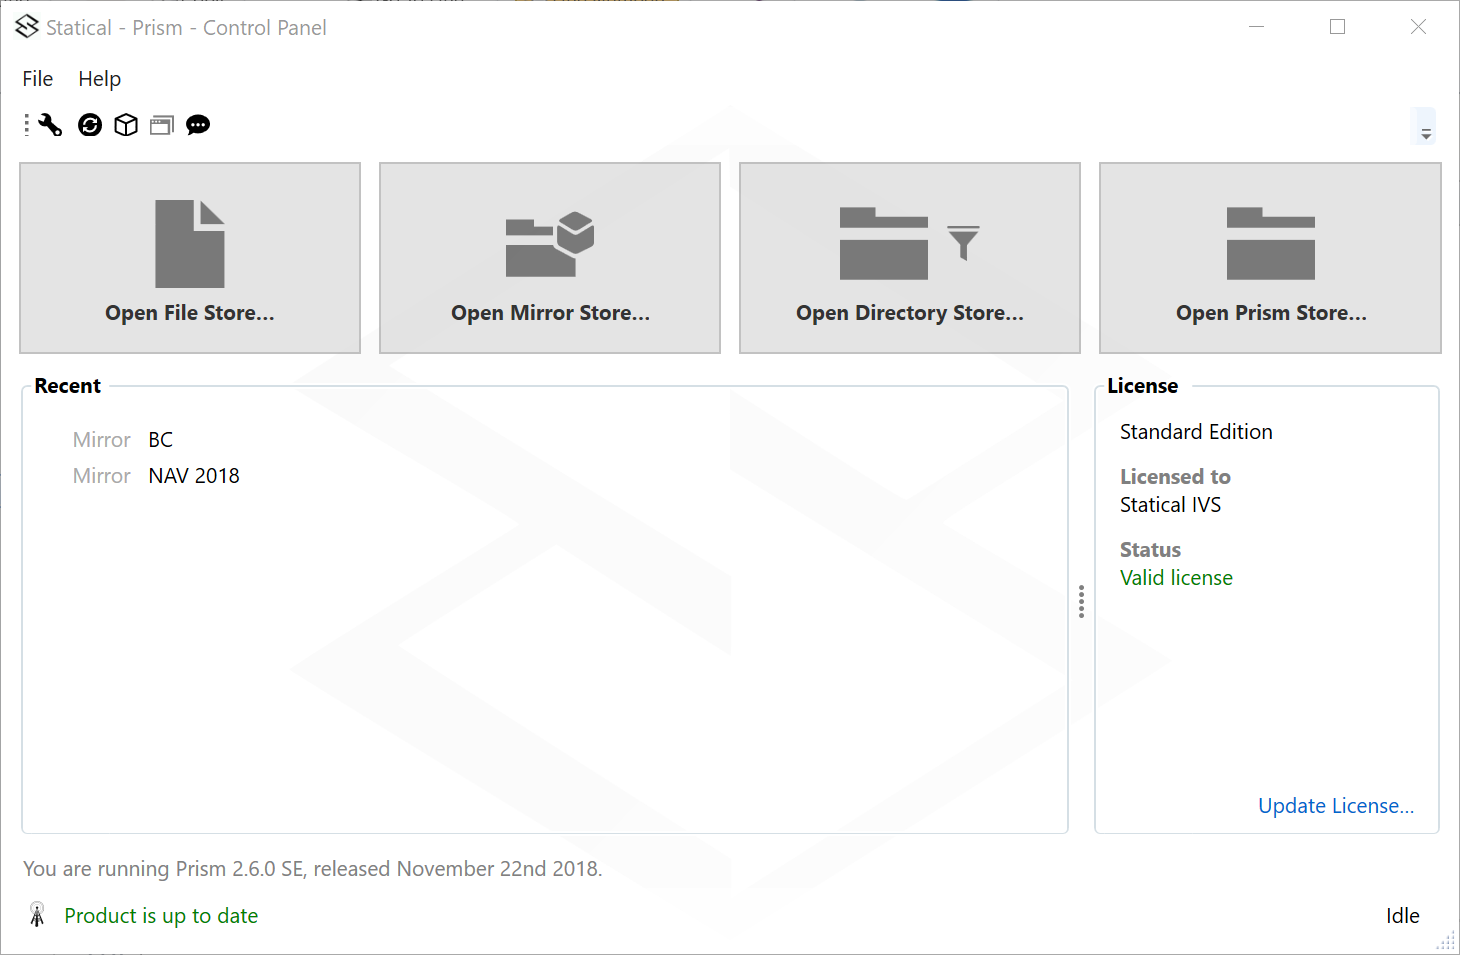Viewport: 1460px width, 955px height.
Task: Click the circular refresh toolbar icon
Action: [x=90, y=125]
